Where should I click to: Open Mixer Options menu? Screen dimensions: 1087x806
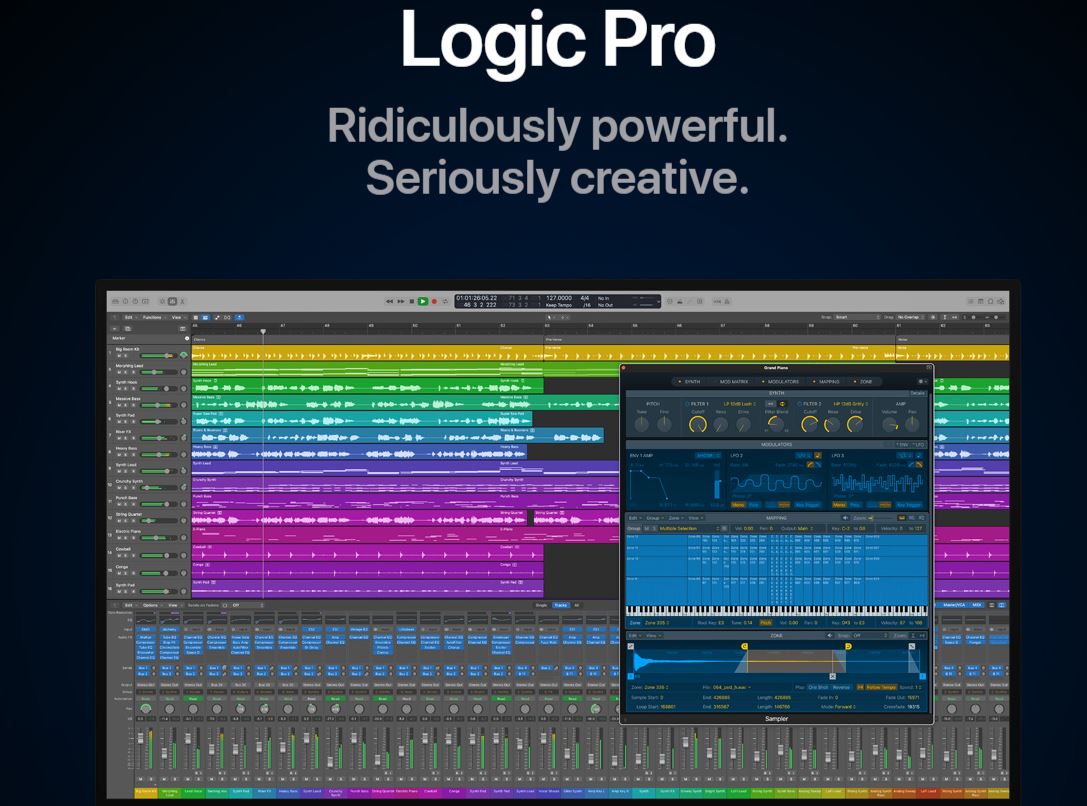coord(150,606)
